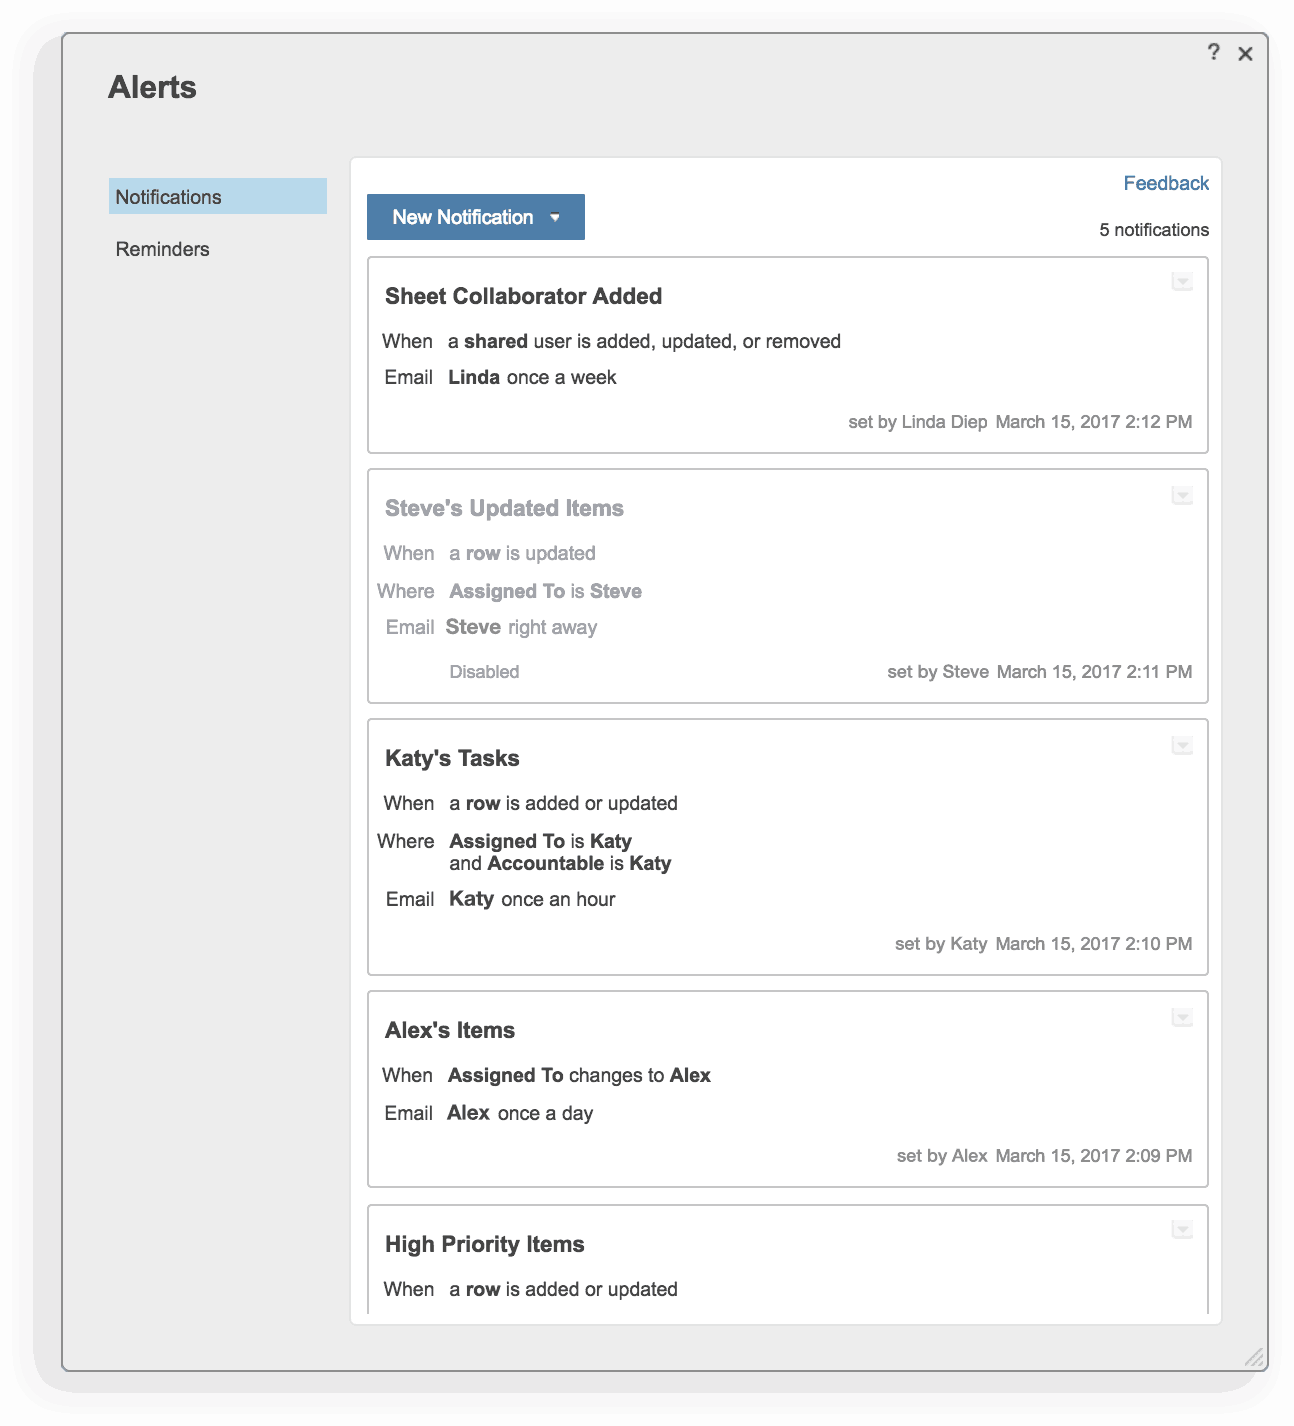
Task: Click the Disabled status on Steve's notification
Action: 484,672
